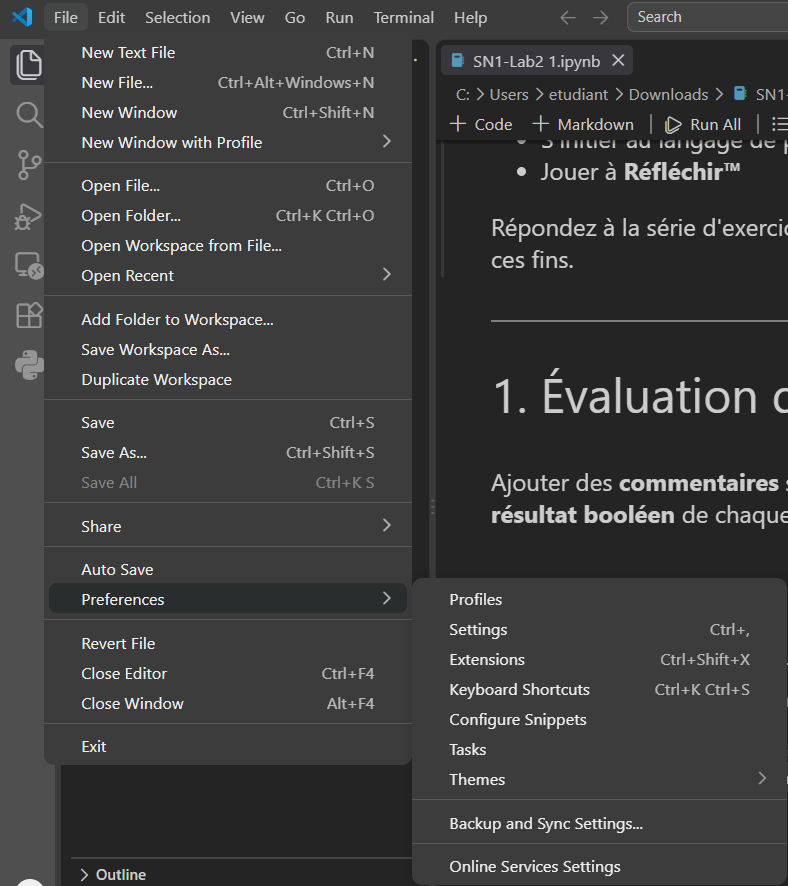Open the Selection menu
Screen dimensions: 788x886
[177, 18]
